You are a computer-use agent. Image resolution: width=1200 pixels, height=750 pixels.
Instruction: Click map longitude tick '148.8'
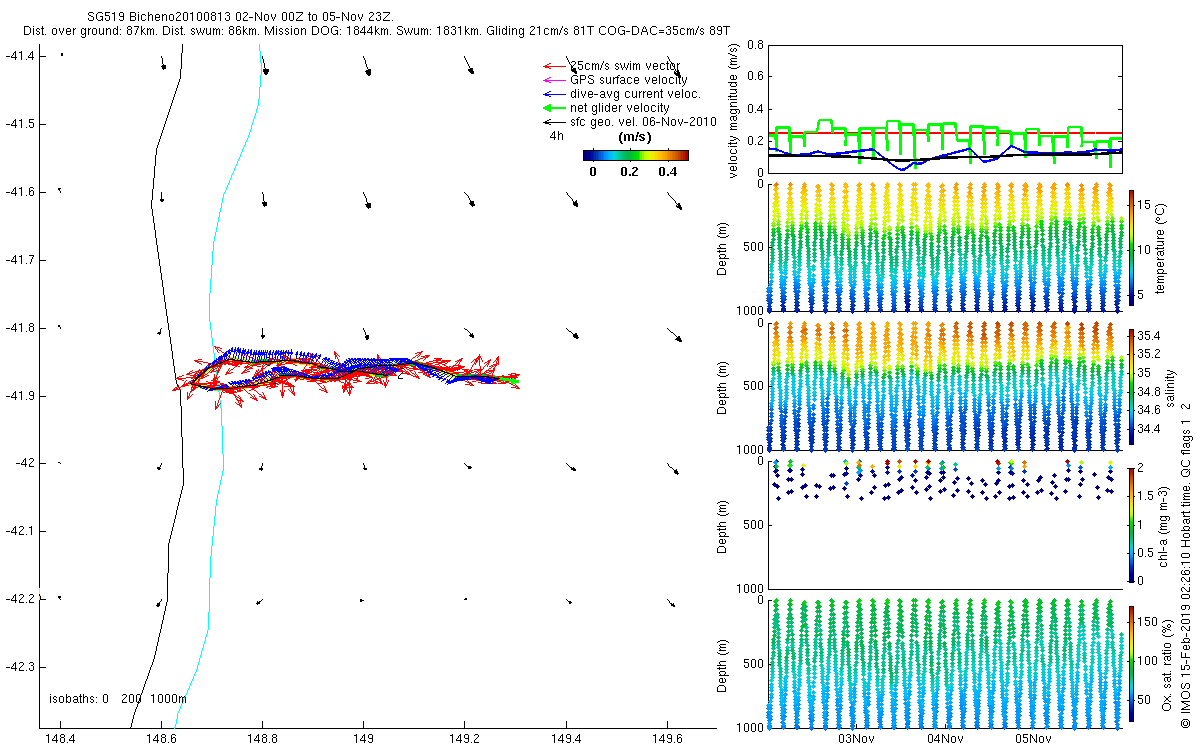[x=262, y=739]
